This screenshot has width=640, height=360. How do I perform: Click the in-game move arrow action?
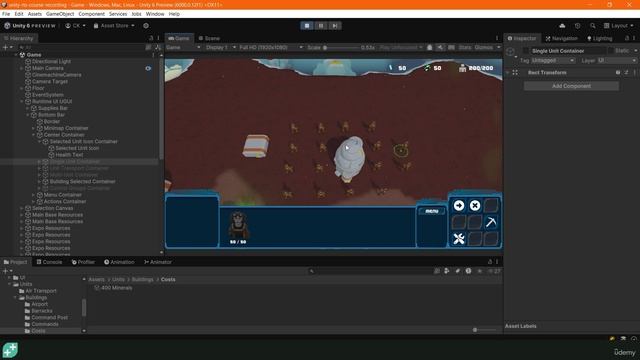tap(459, 205)
